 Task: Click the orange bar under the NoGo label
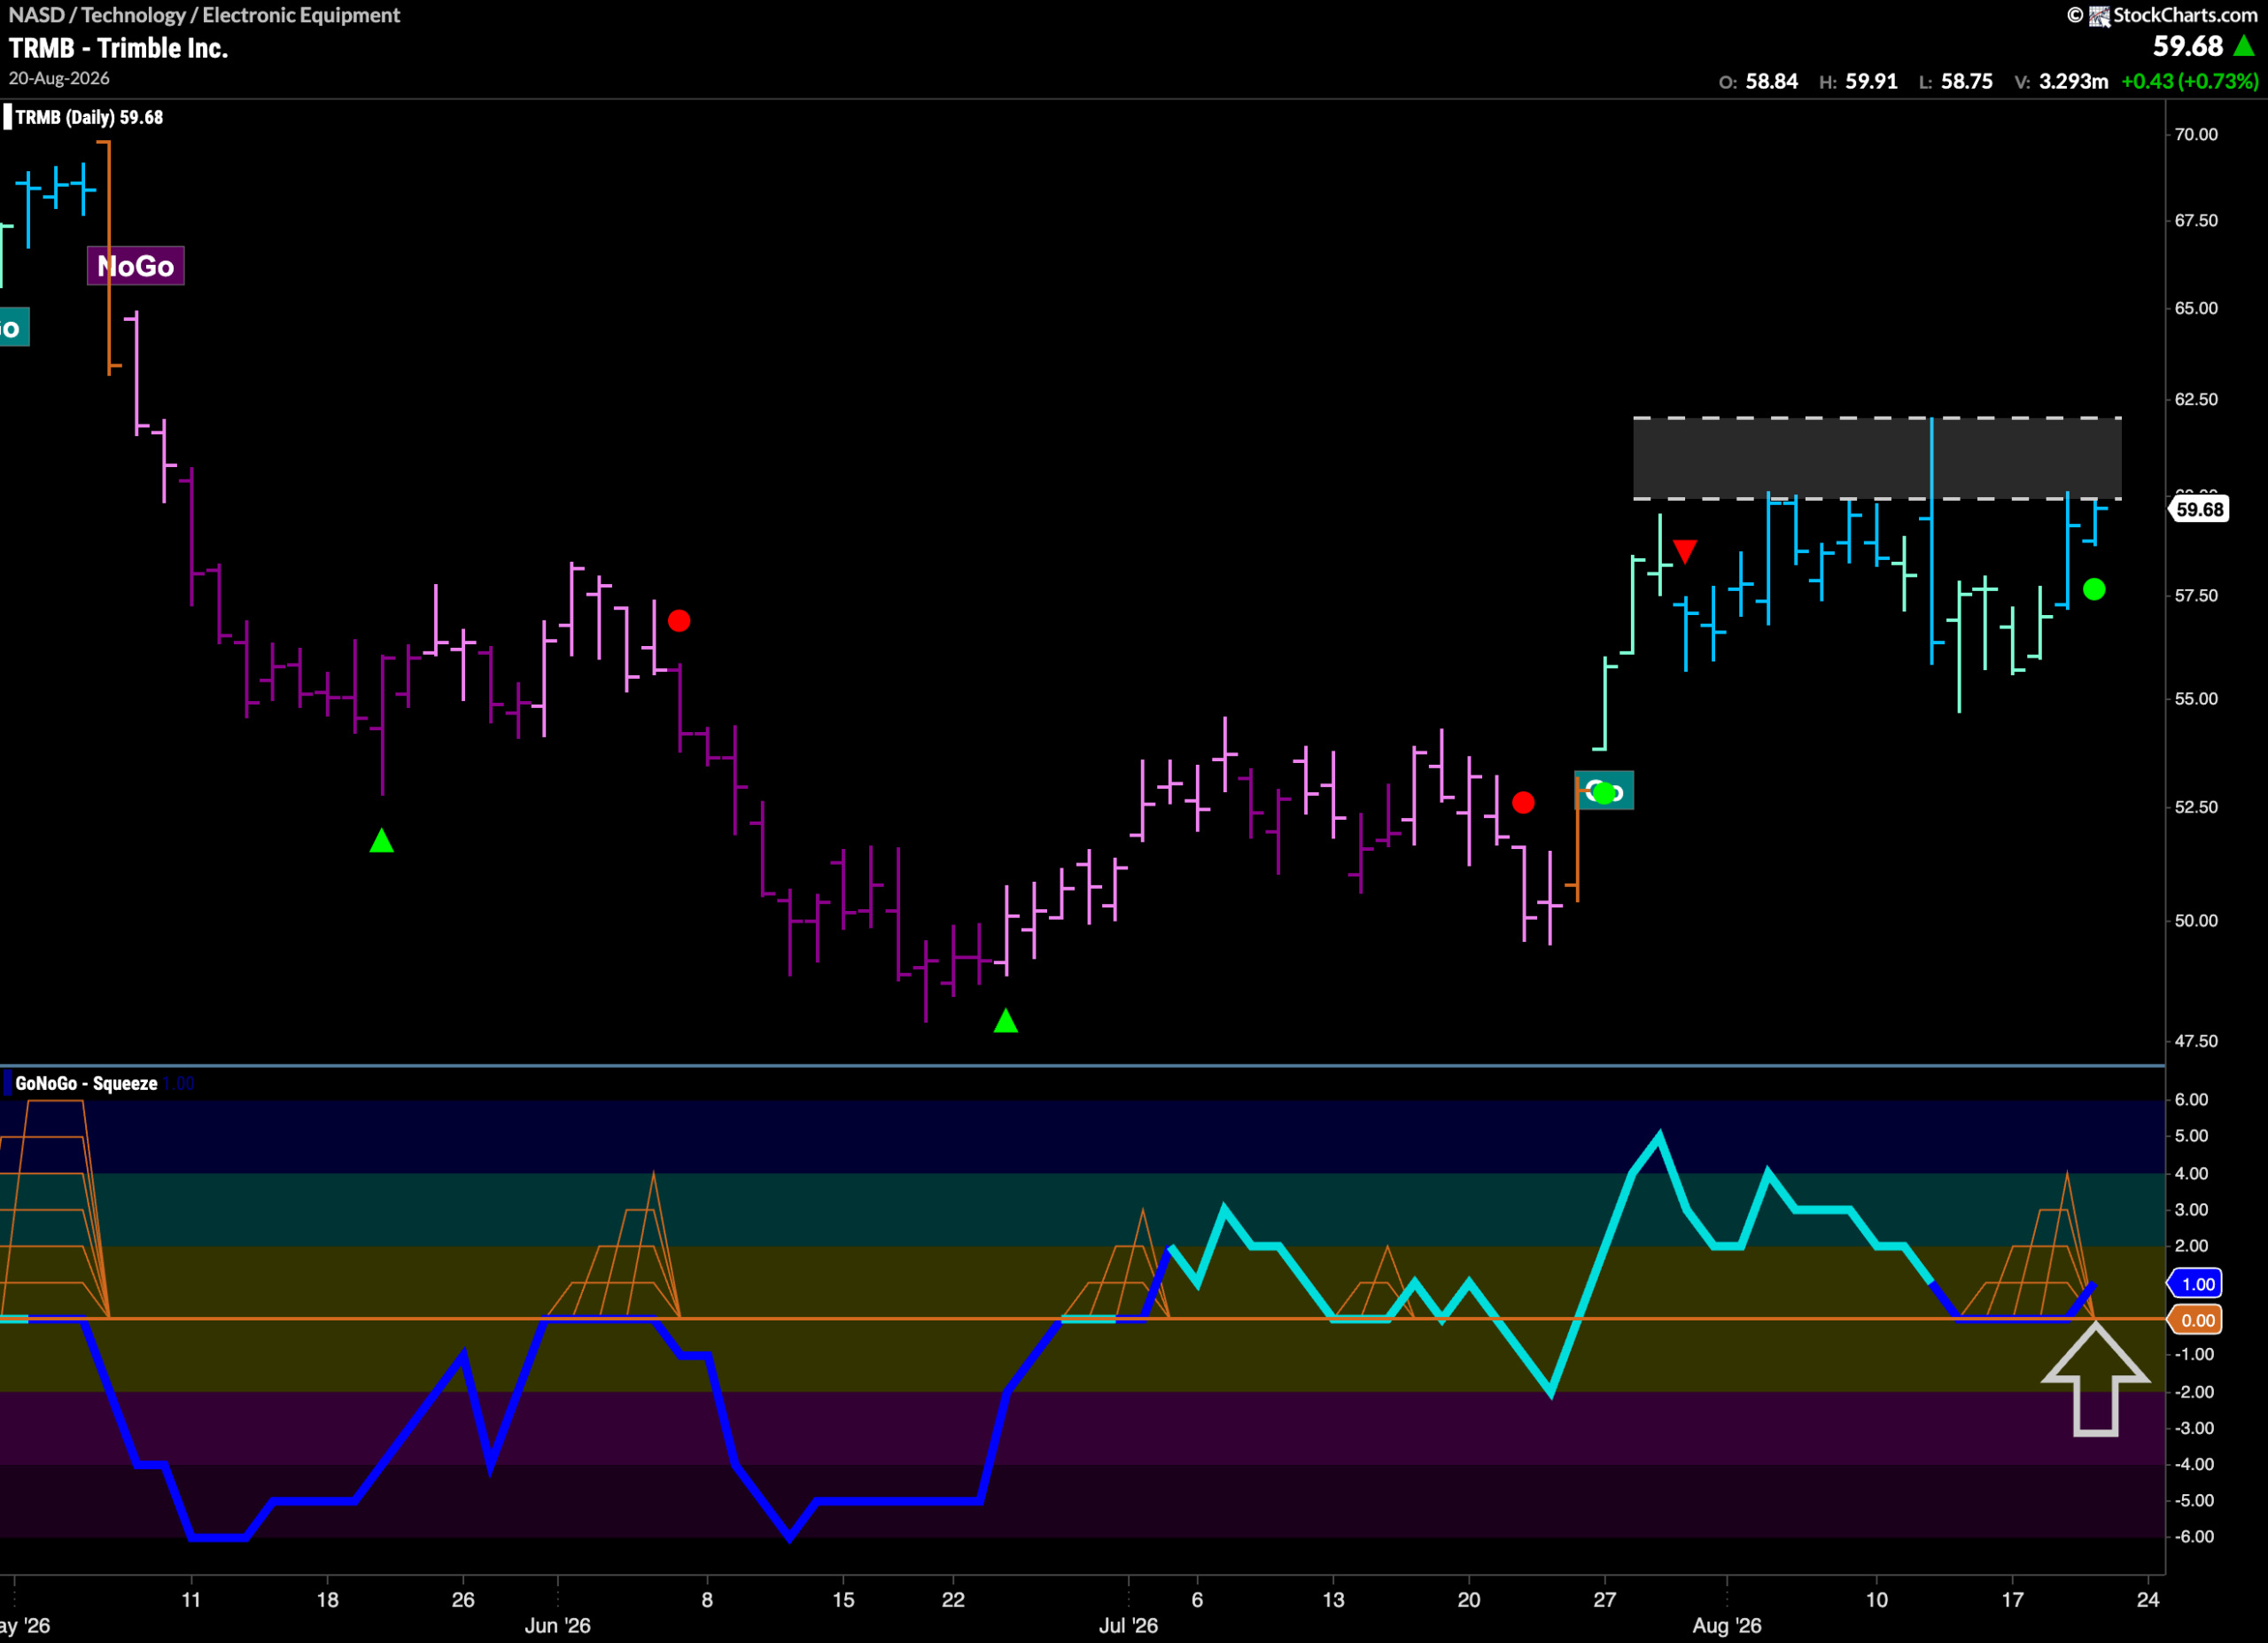pos(109,258)
